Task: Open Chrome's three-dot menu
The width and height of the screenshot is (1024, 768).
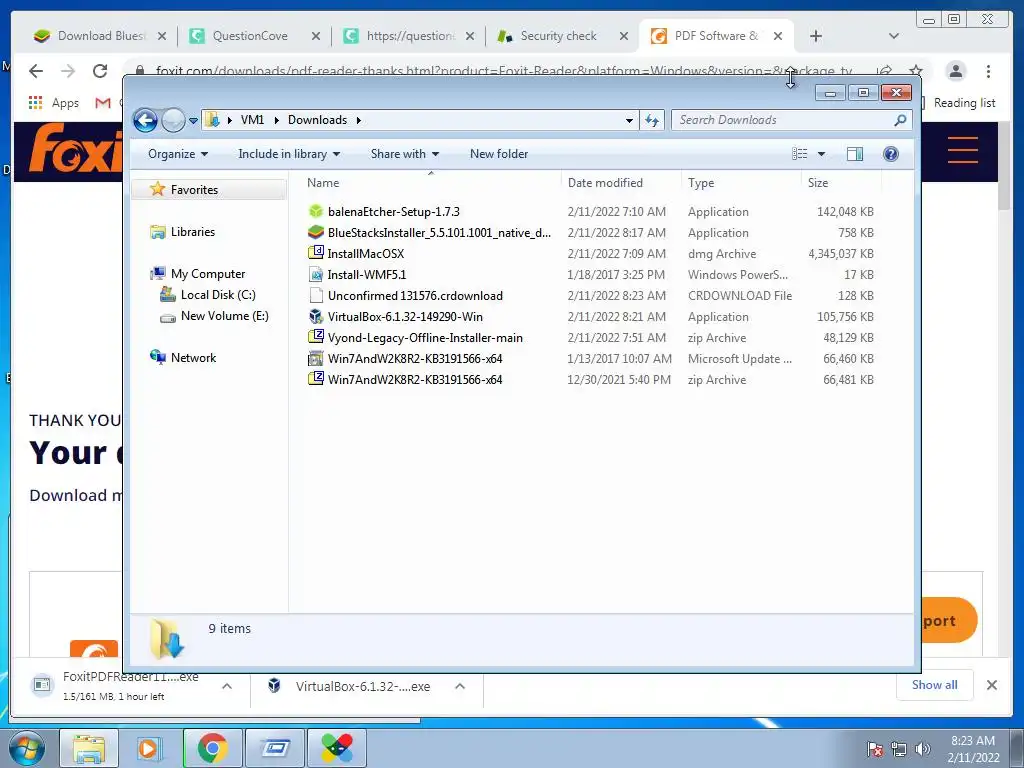Action: pos(989,71)
